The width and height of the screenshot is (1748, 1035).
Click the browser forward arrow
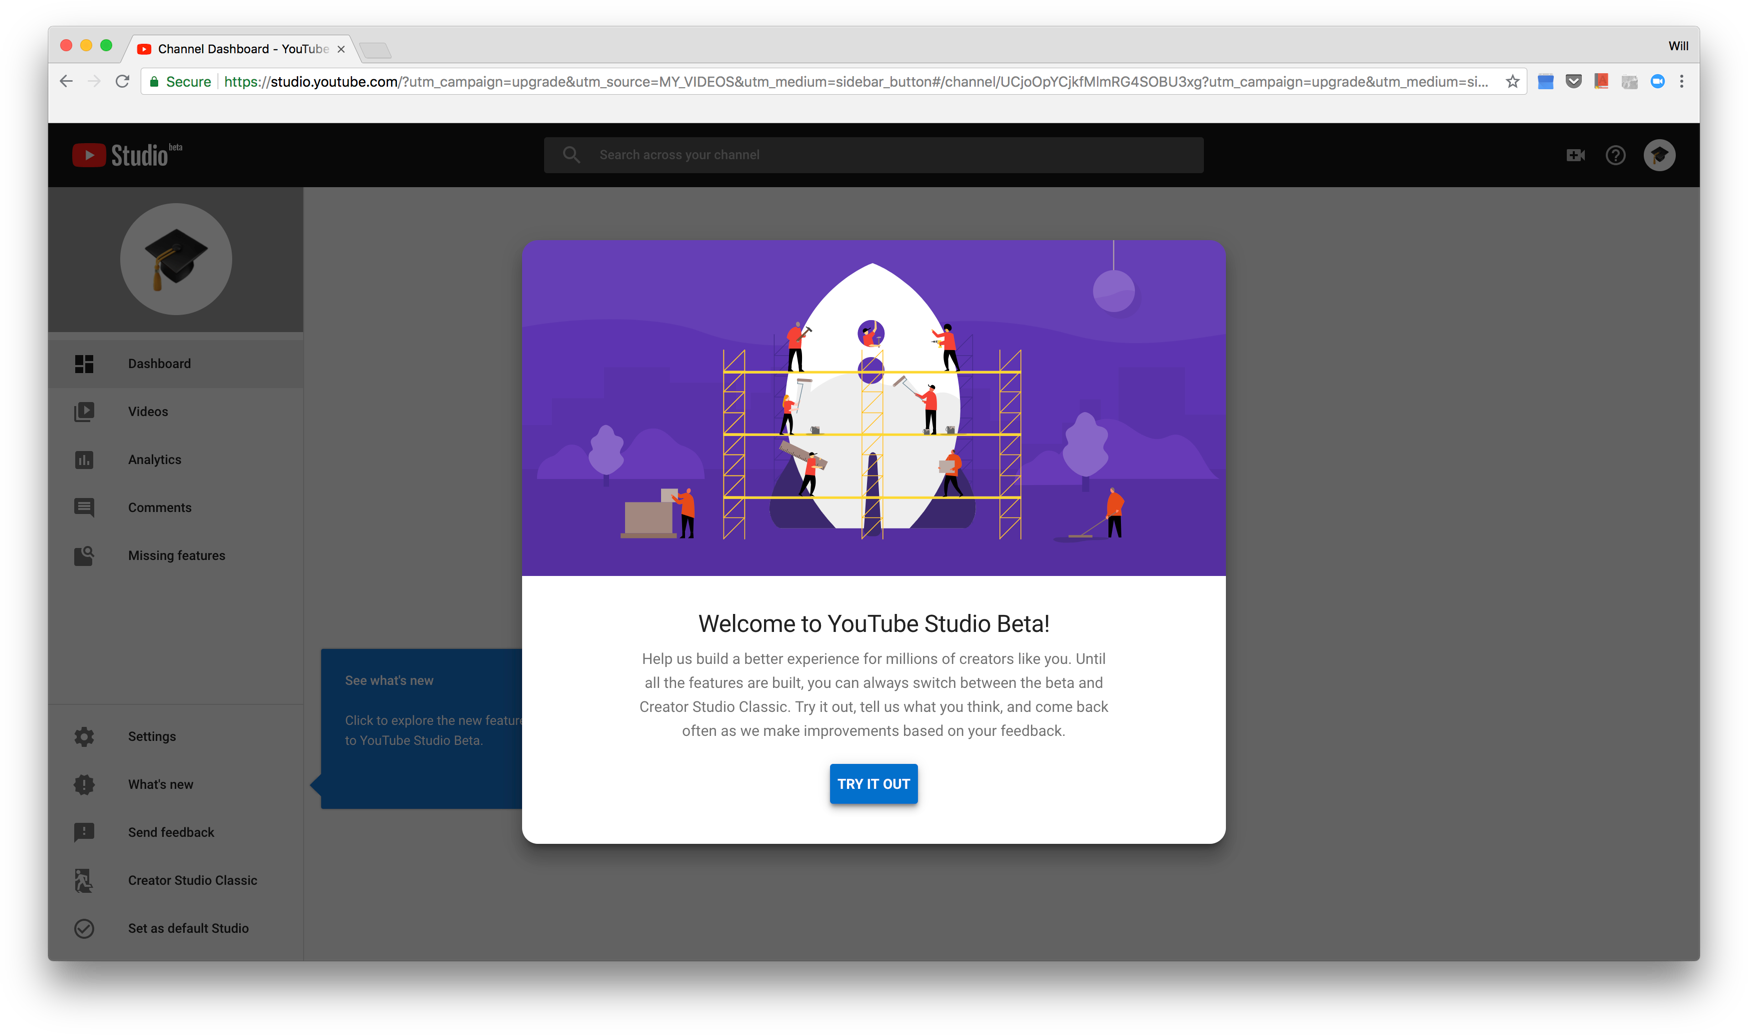click(x=94, y=82)
